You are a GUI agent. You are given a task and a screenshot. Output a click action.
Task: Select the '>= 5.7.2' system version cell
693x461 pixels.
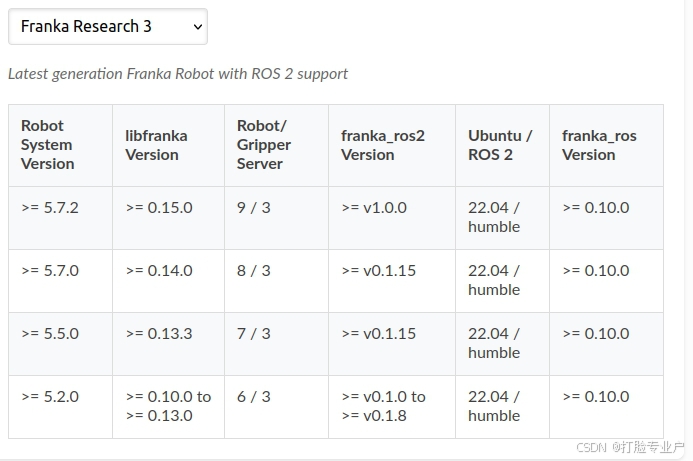click(x=50, y=208)
